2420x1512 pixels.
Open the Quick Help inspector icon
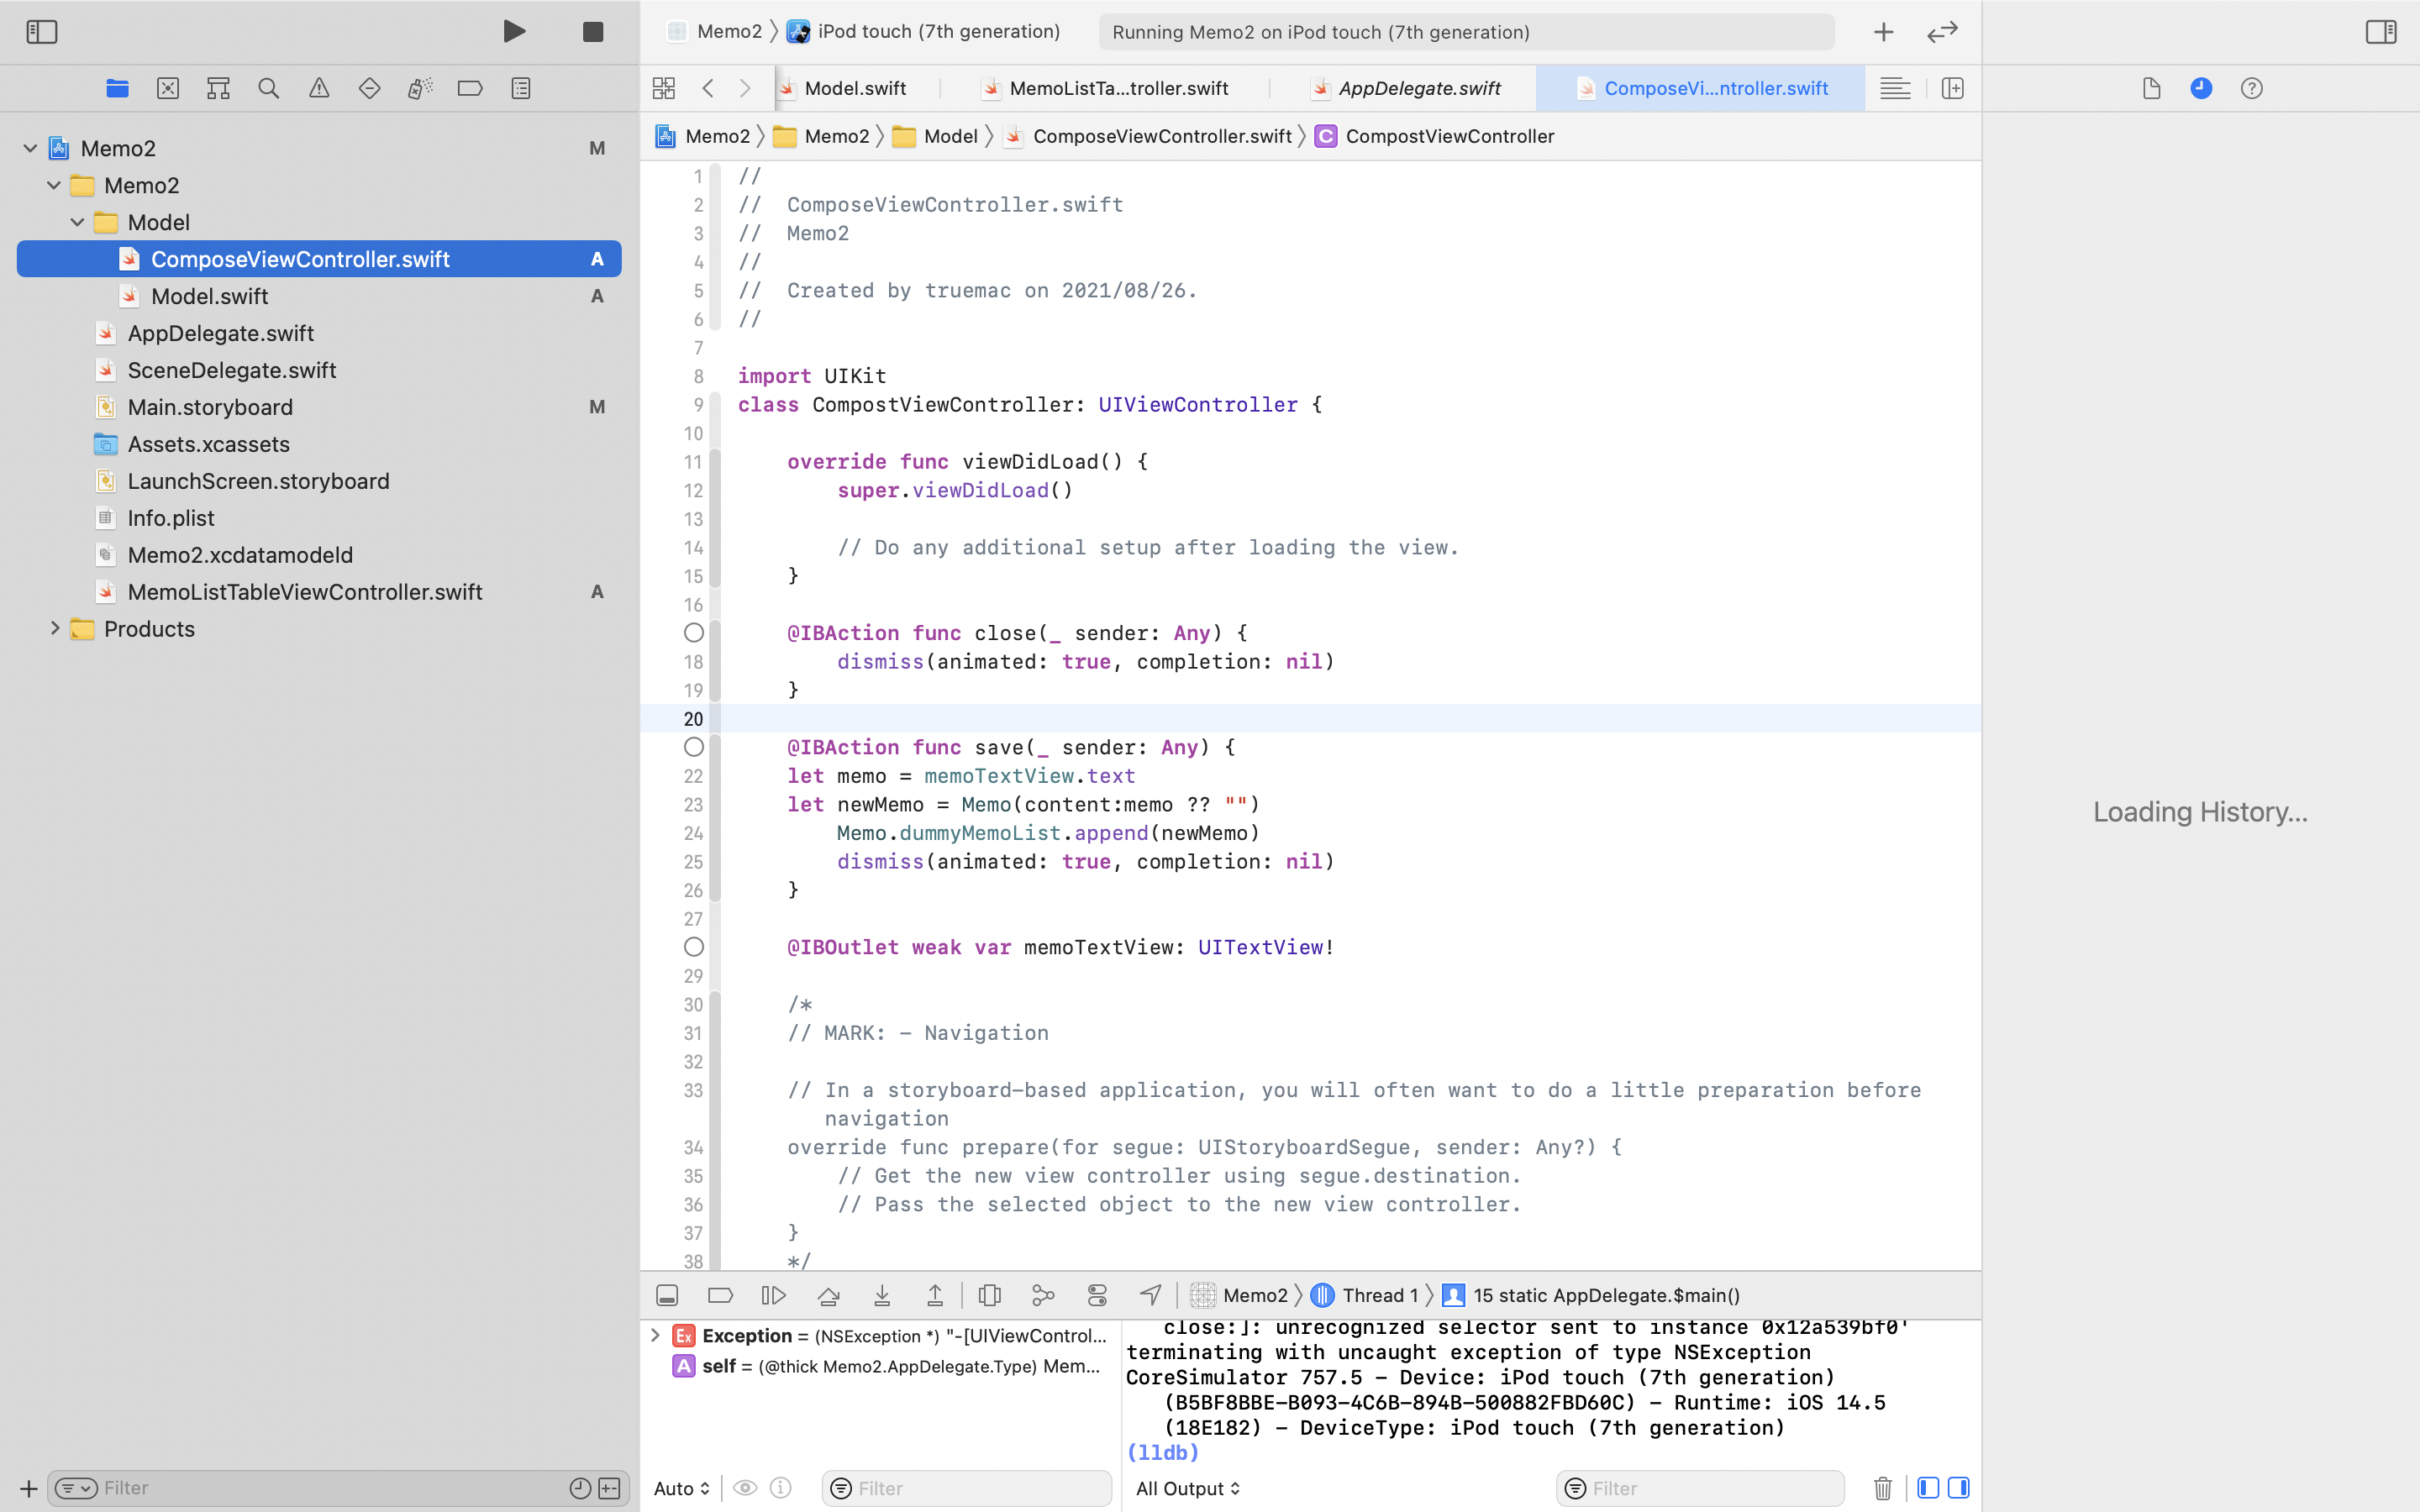[2251, 88]
